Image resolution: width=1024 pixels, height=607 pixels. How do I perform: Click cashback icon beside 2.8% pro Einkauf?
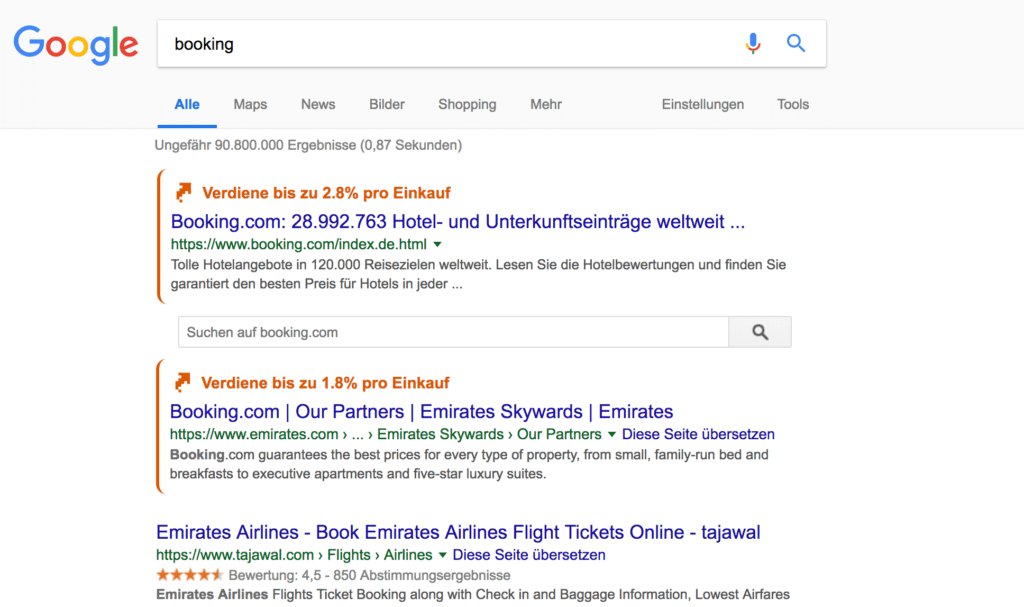tap(184, 193)
